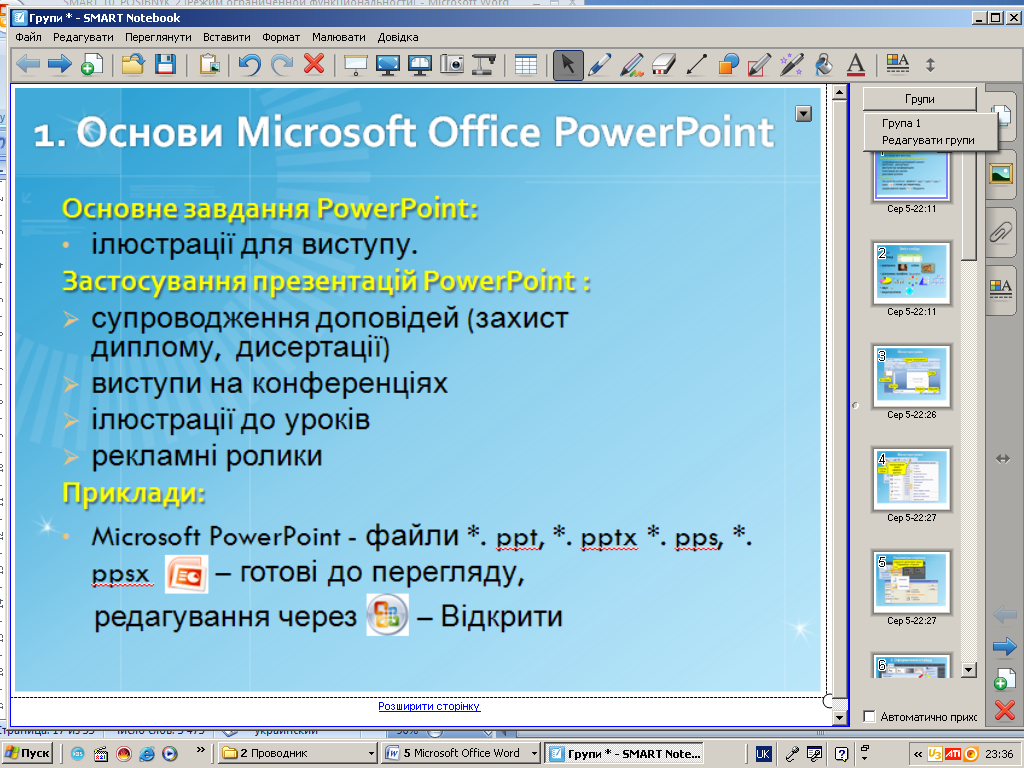Expand the 5 Microsoft Office Word taskbar group arrow

[x=534, y=754]
